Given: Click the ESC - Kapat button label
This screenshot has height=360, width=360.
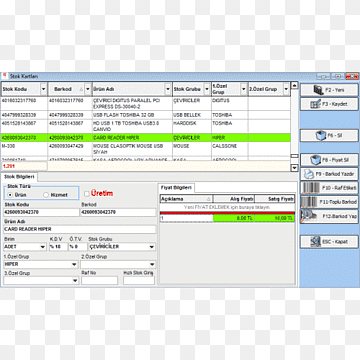Looking at the screenshot, I should click(x=335, y=242).
